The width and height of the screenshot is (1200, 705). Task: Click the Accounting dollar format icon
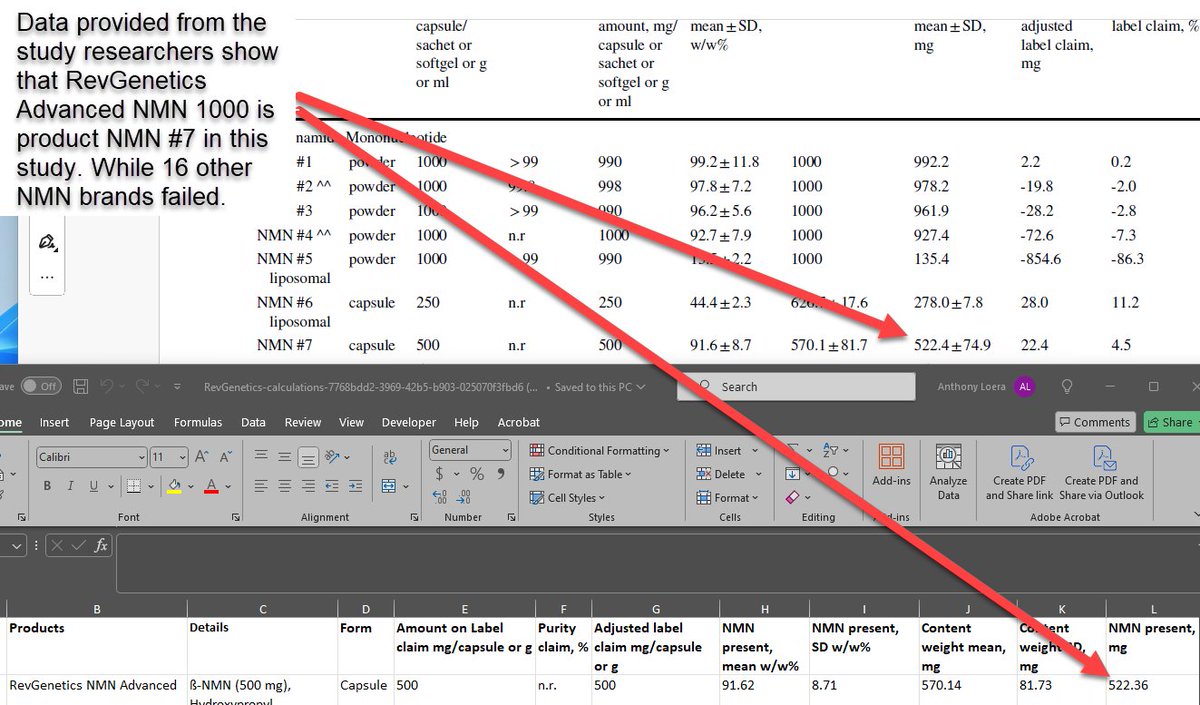[439, 473]
